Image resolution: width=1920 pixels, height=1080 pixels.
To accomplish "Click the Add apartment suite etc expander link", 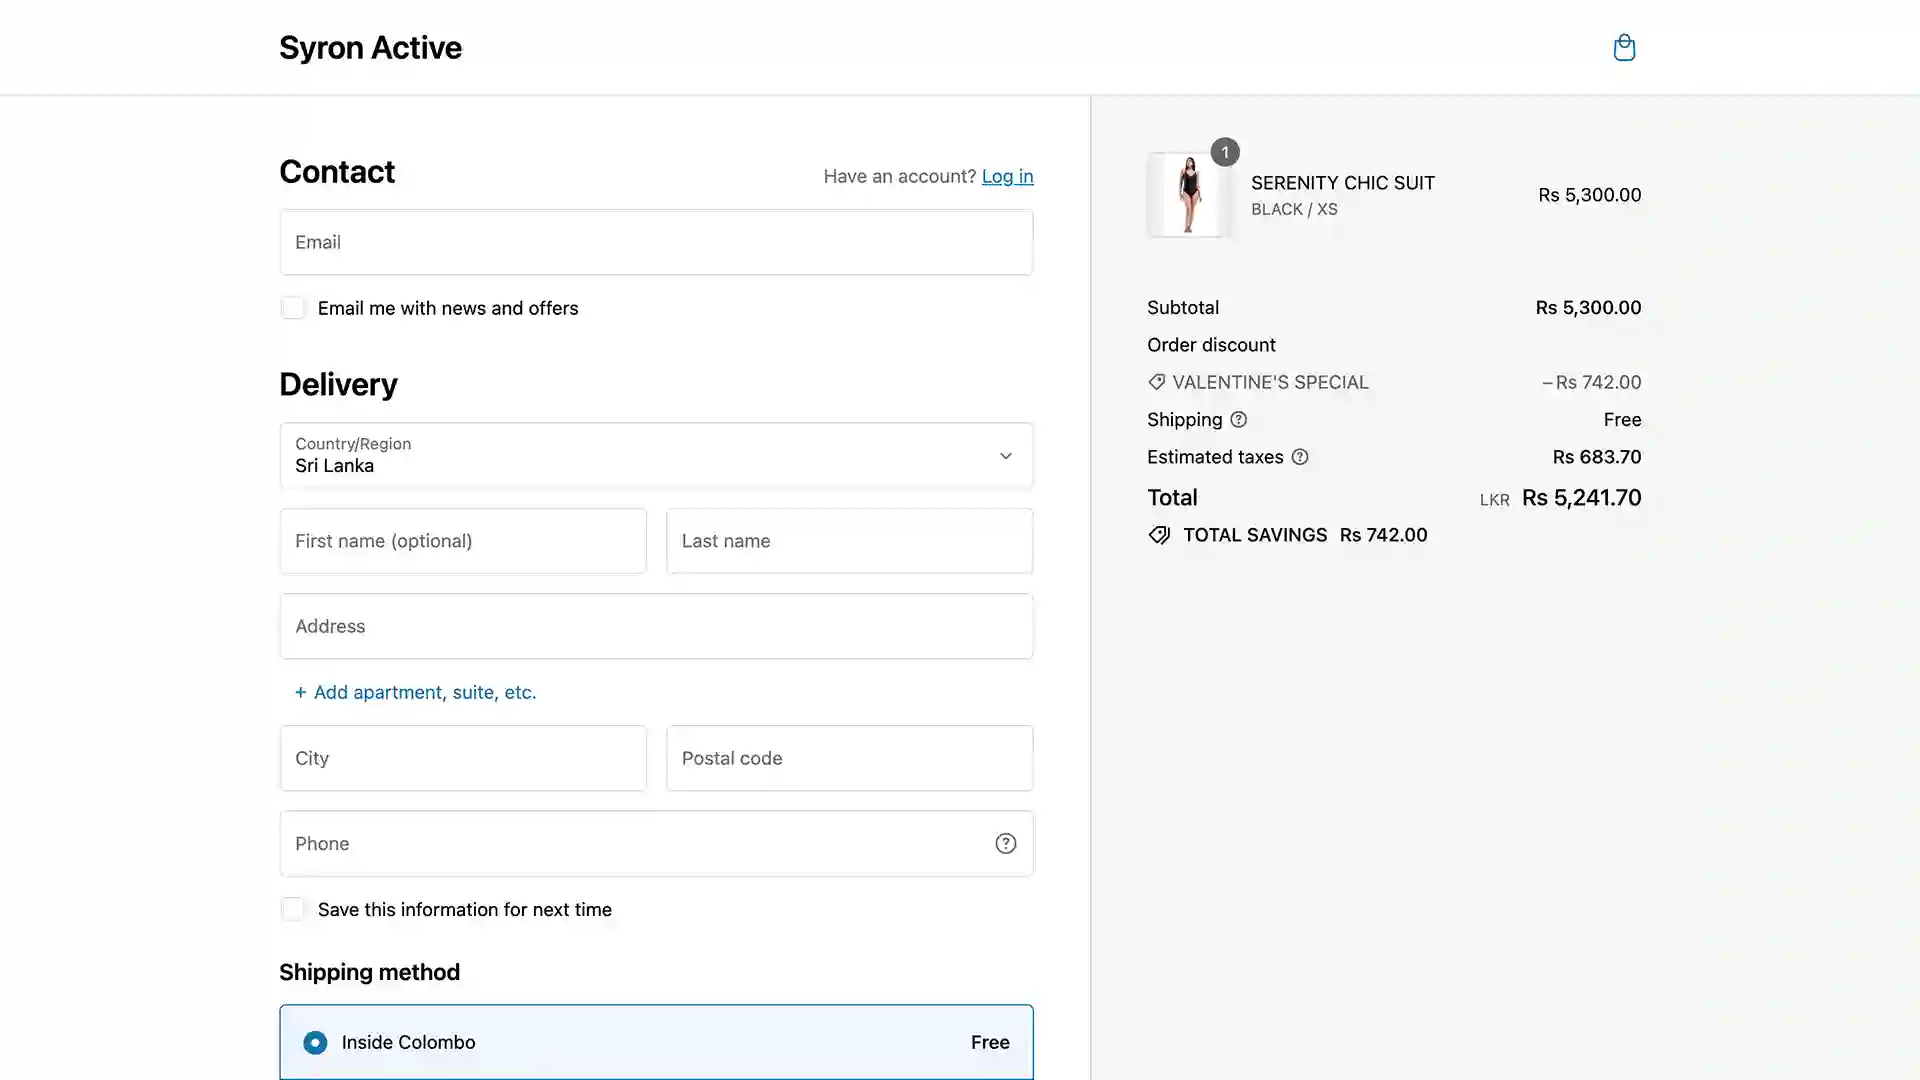I will tap(414, 691).
